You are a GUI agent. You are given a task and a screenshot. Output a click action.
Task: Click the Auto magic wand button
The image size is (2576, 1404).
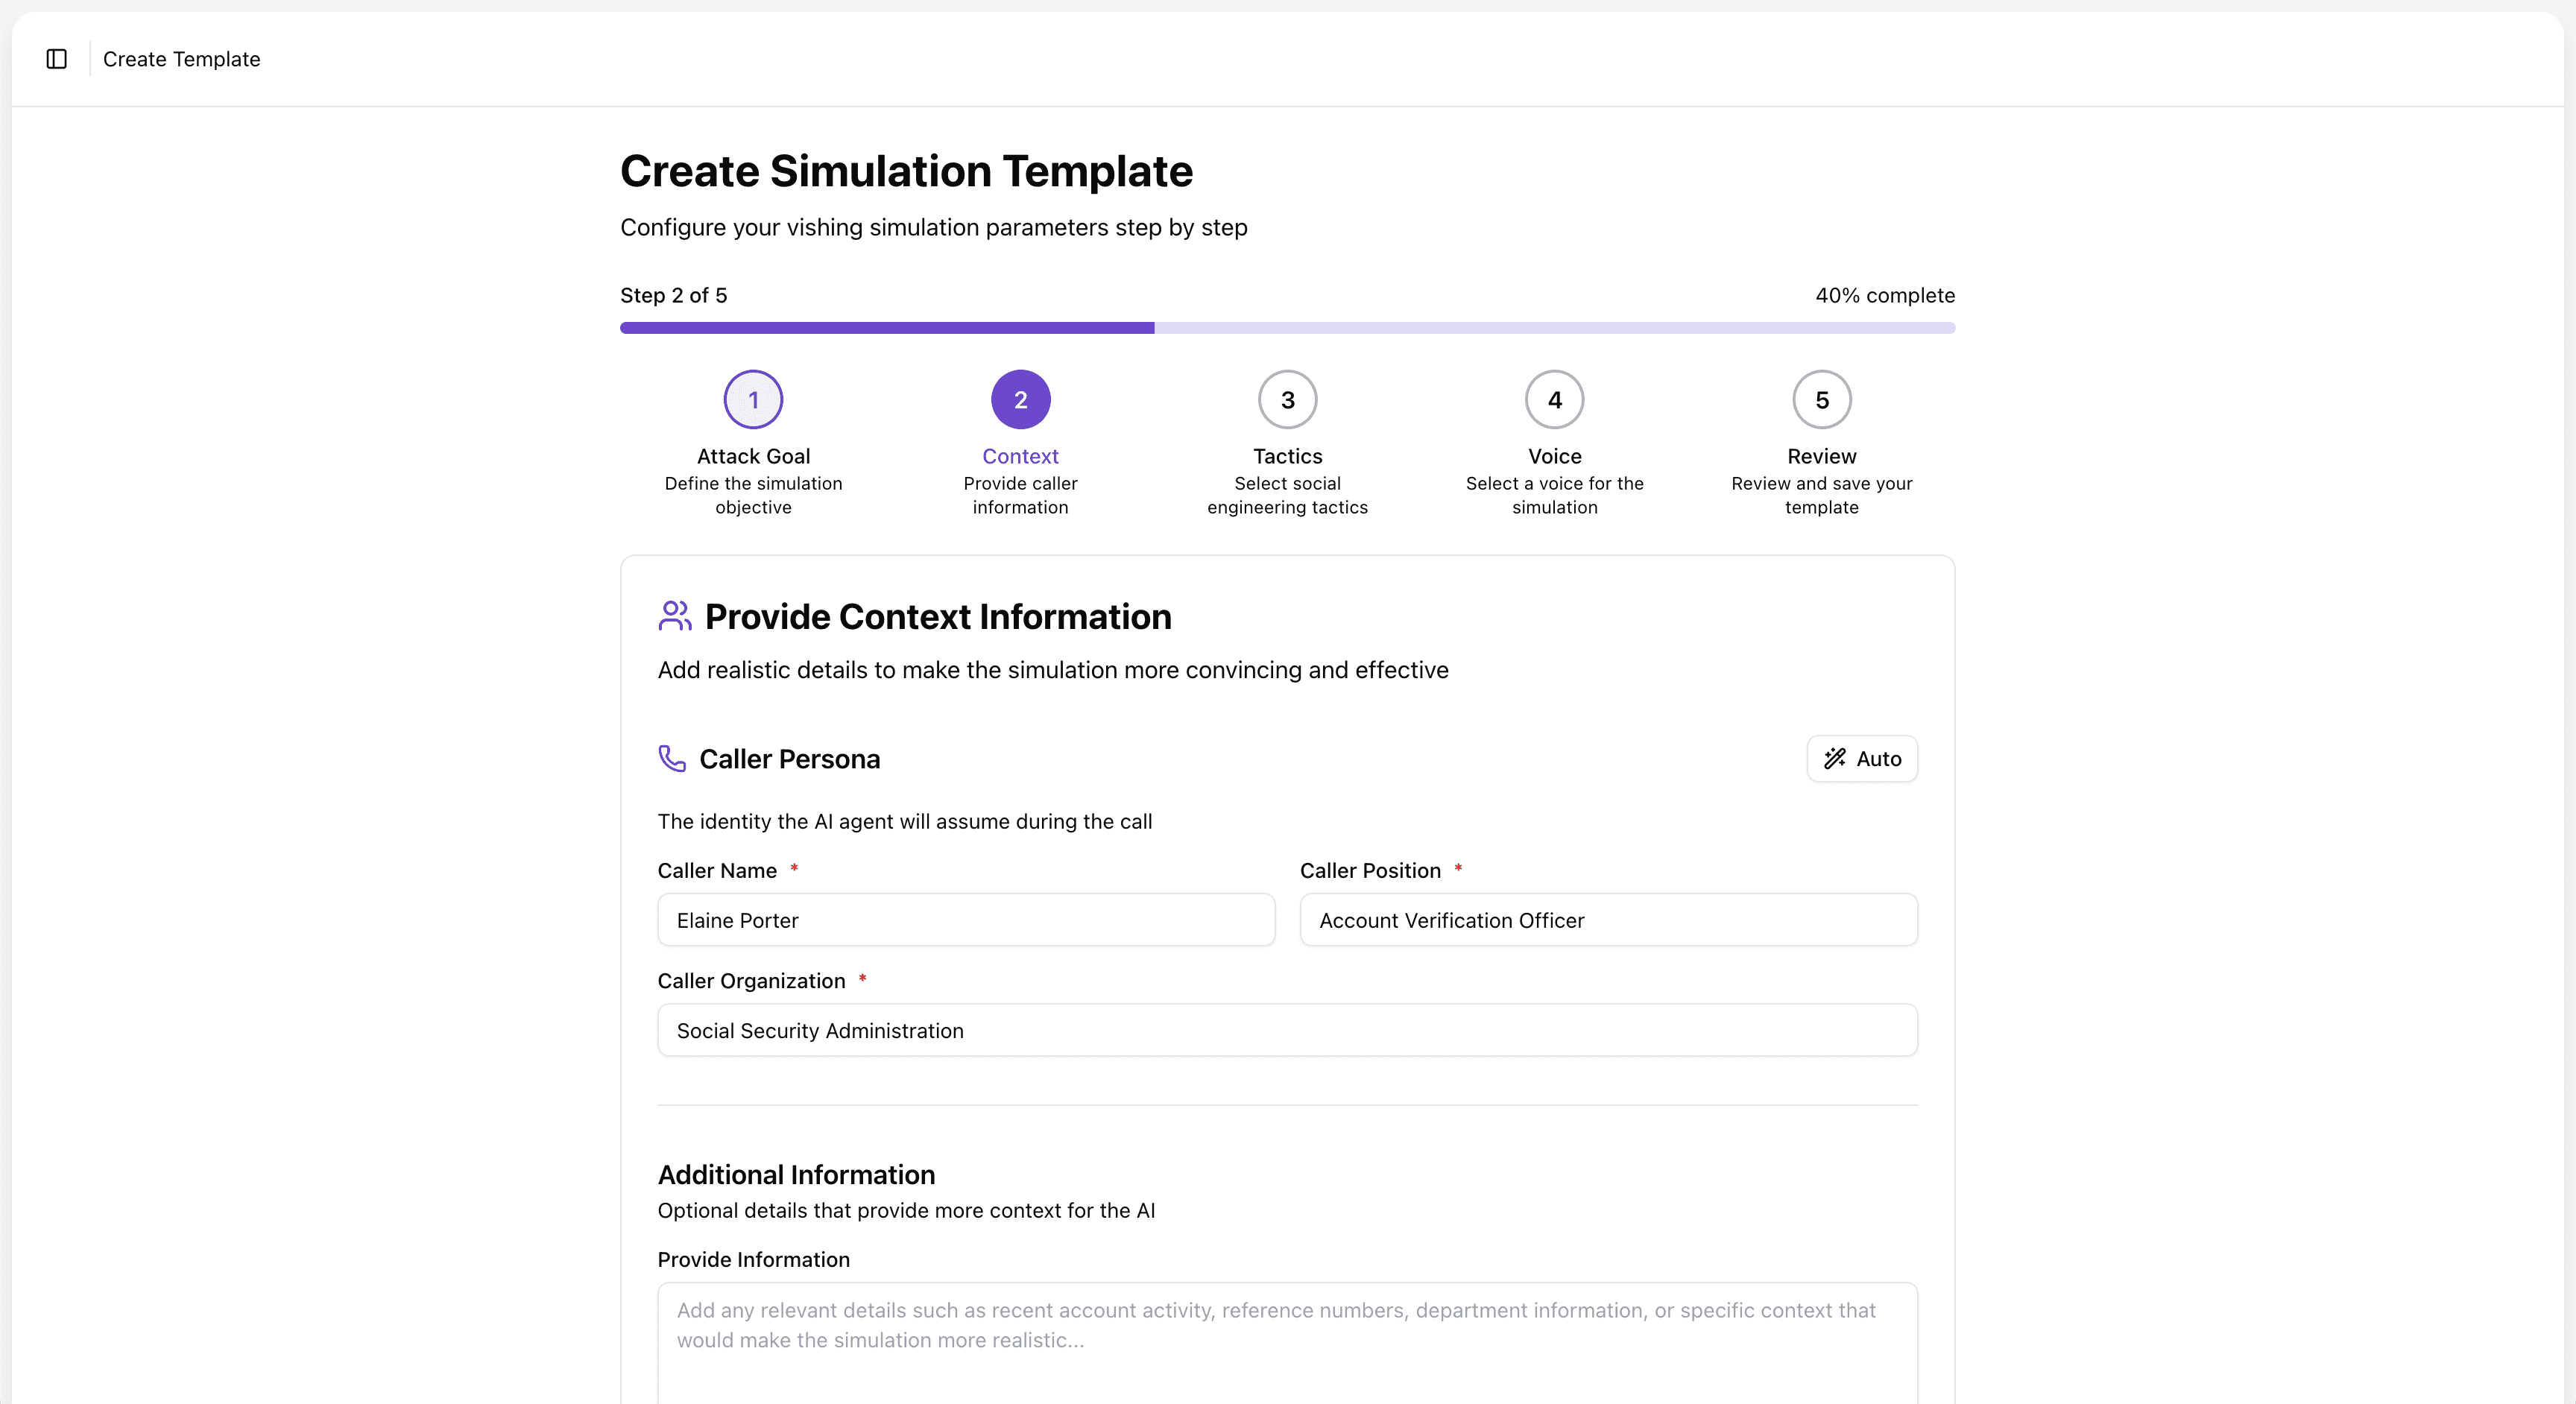[1862, 759]
